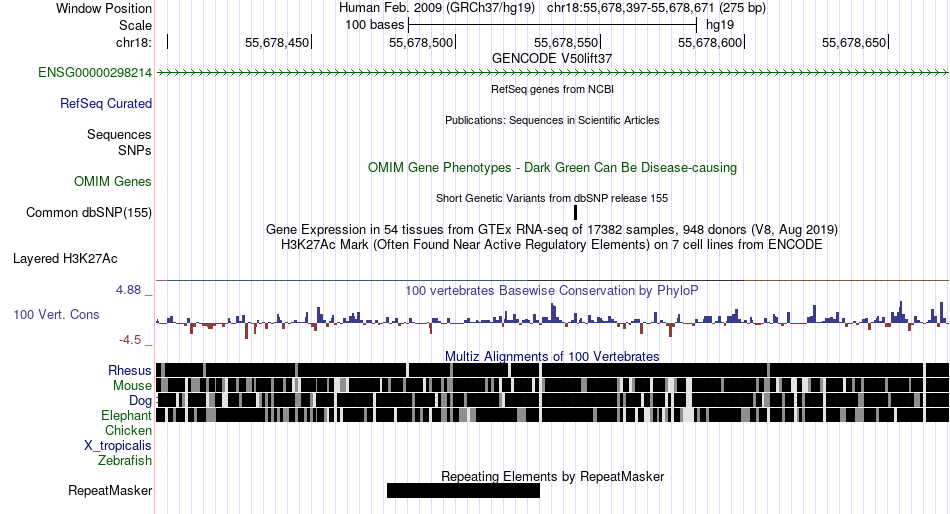950x514 pixels.
Task: Select the OMIM Genes track label
Action: click(112, 181)
